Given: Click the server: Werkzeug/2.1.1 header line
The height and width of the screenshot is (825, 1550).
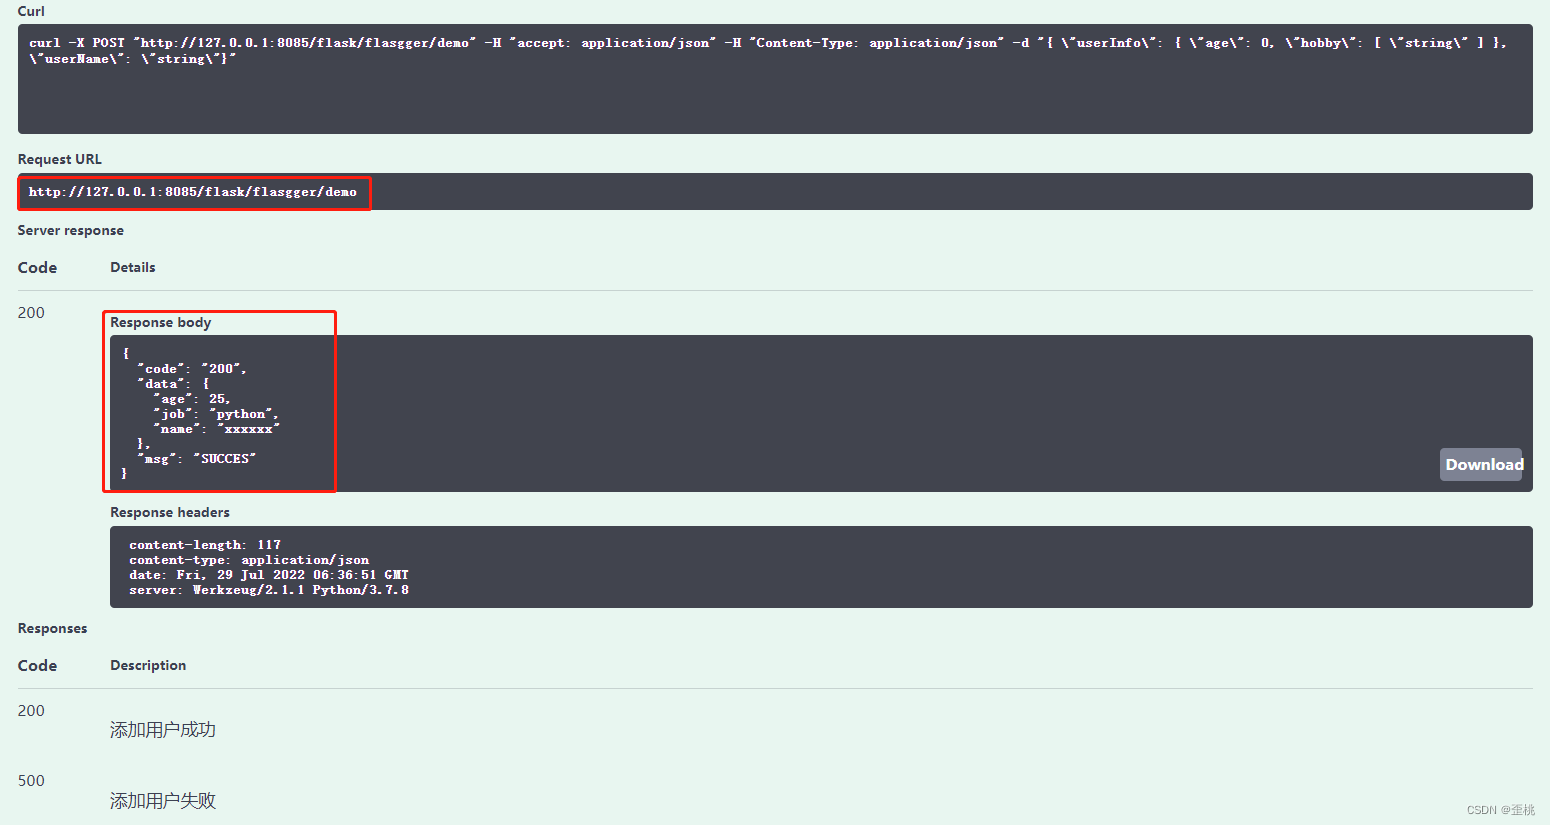Looking at the screenshot, I should point(269,590).
